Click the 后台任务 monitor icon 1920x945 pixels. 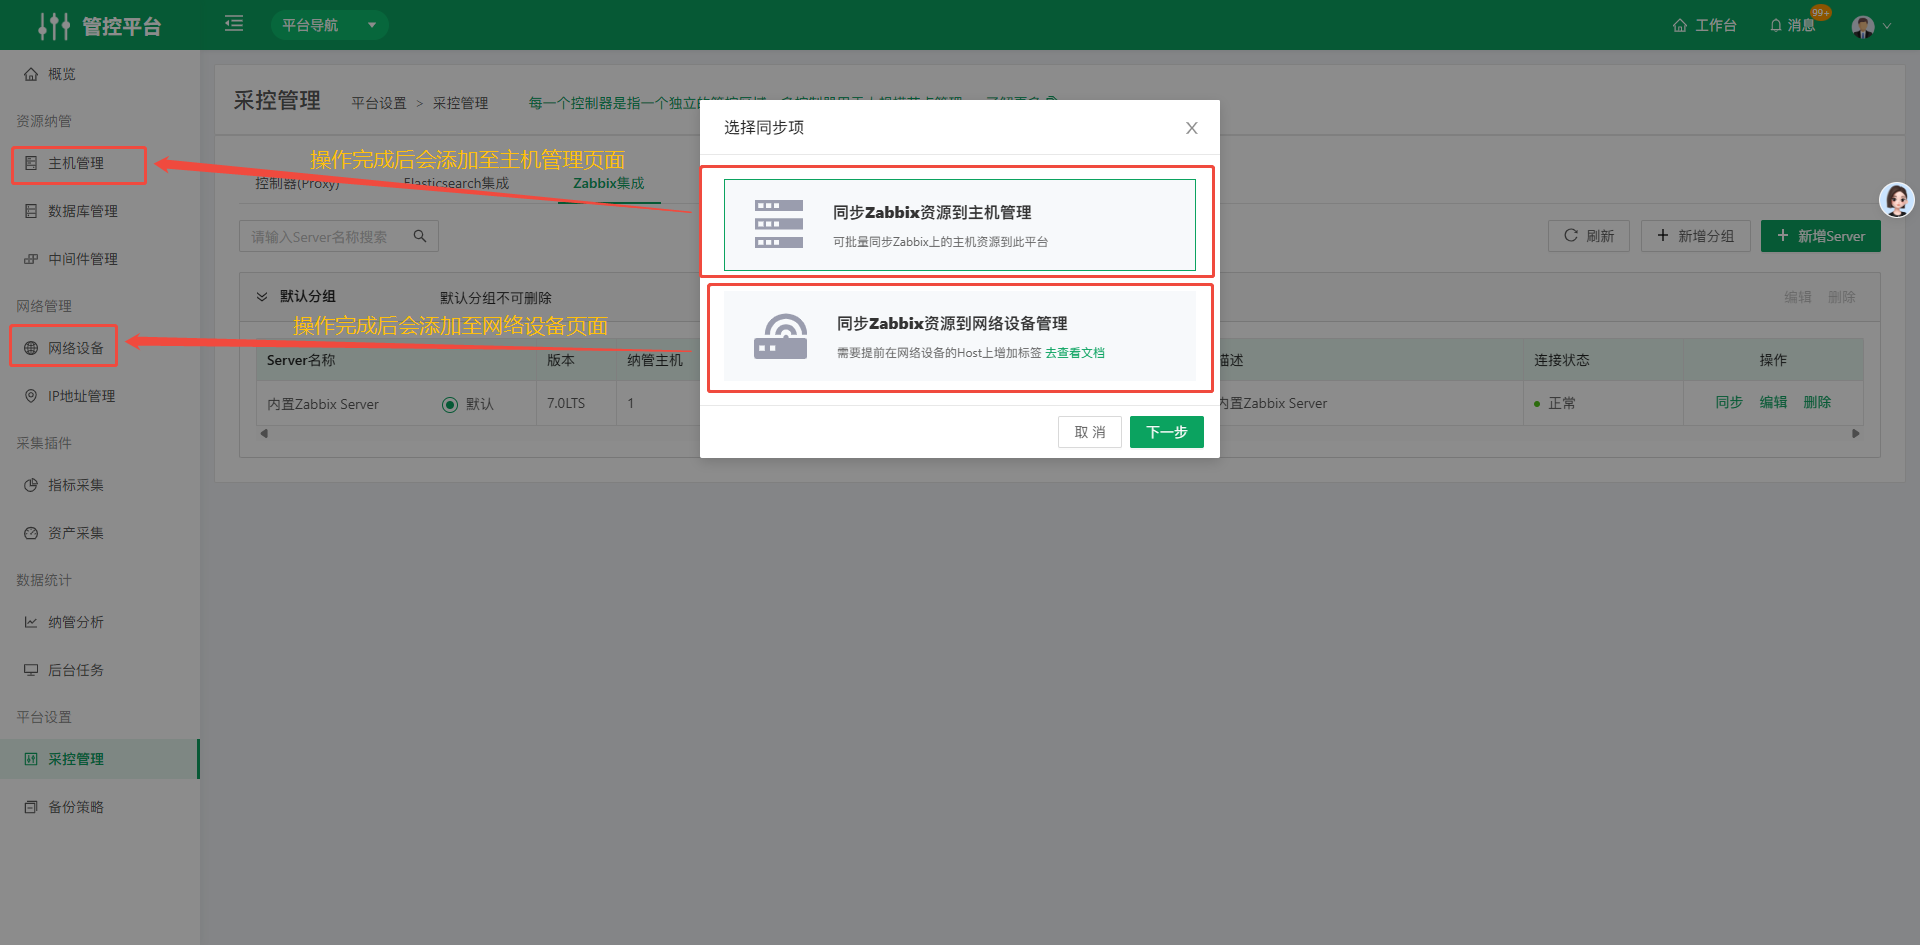point(31,670)
